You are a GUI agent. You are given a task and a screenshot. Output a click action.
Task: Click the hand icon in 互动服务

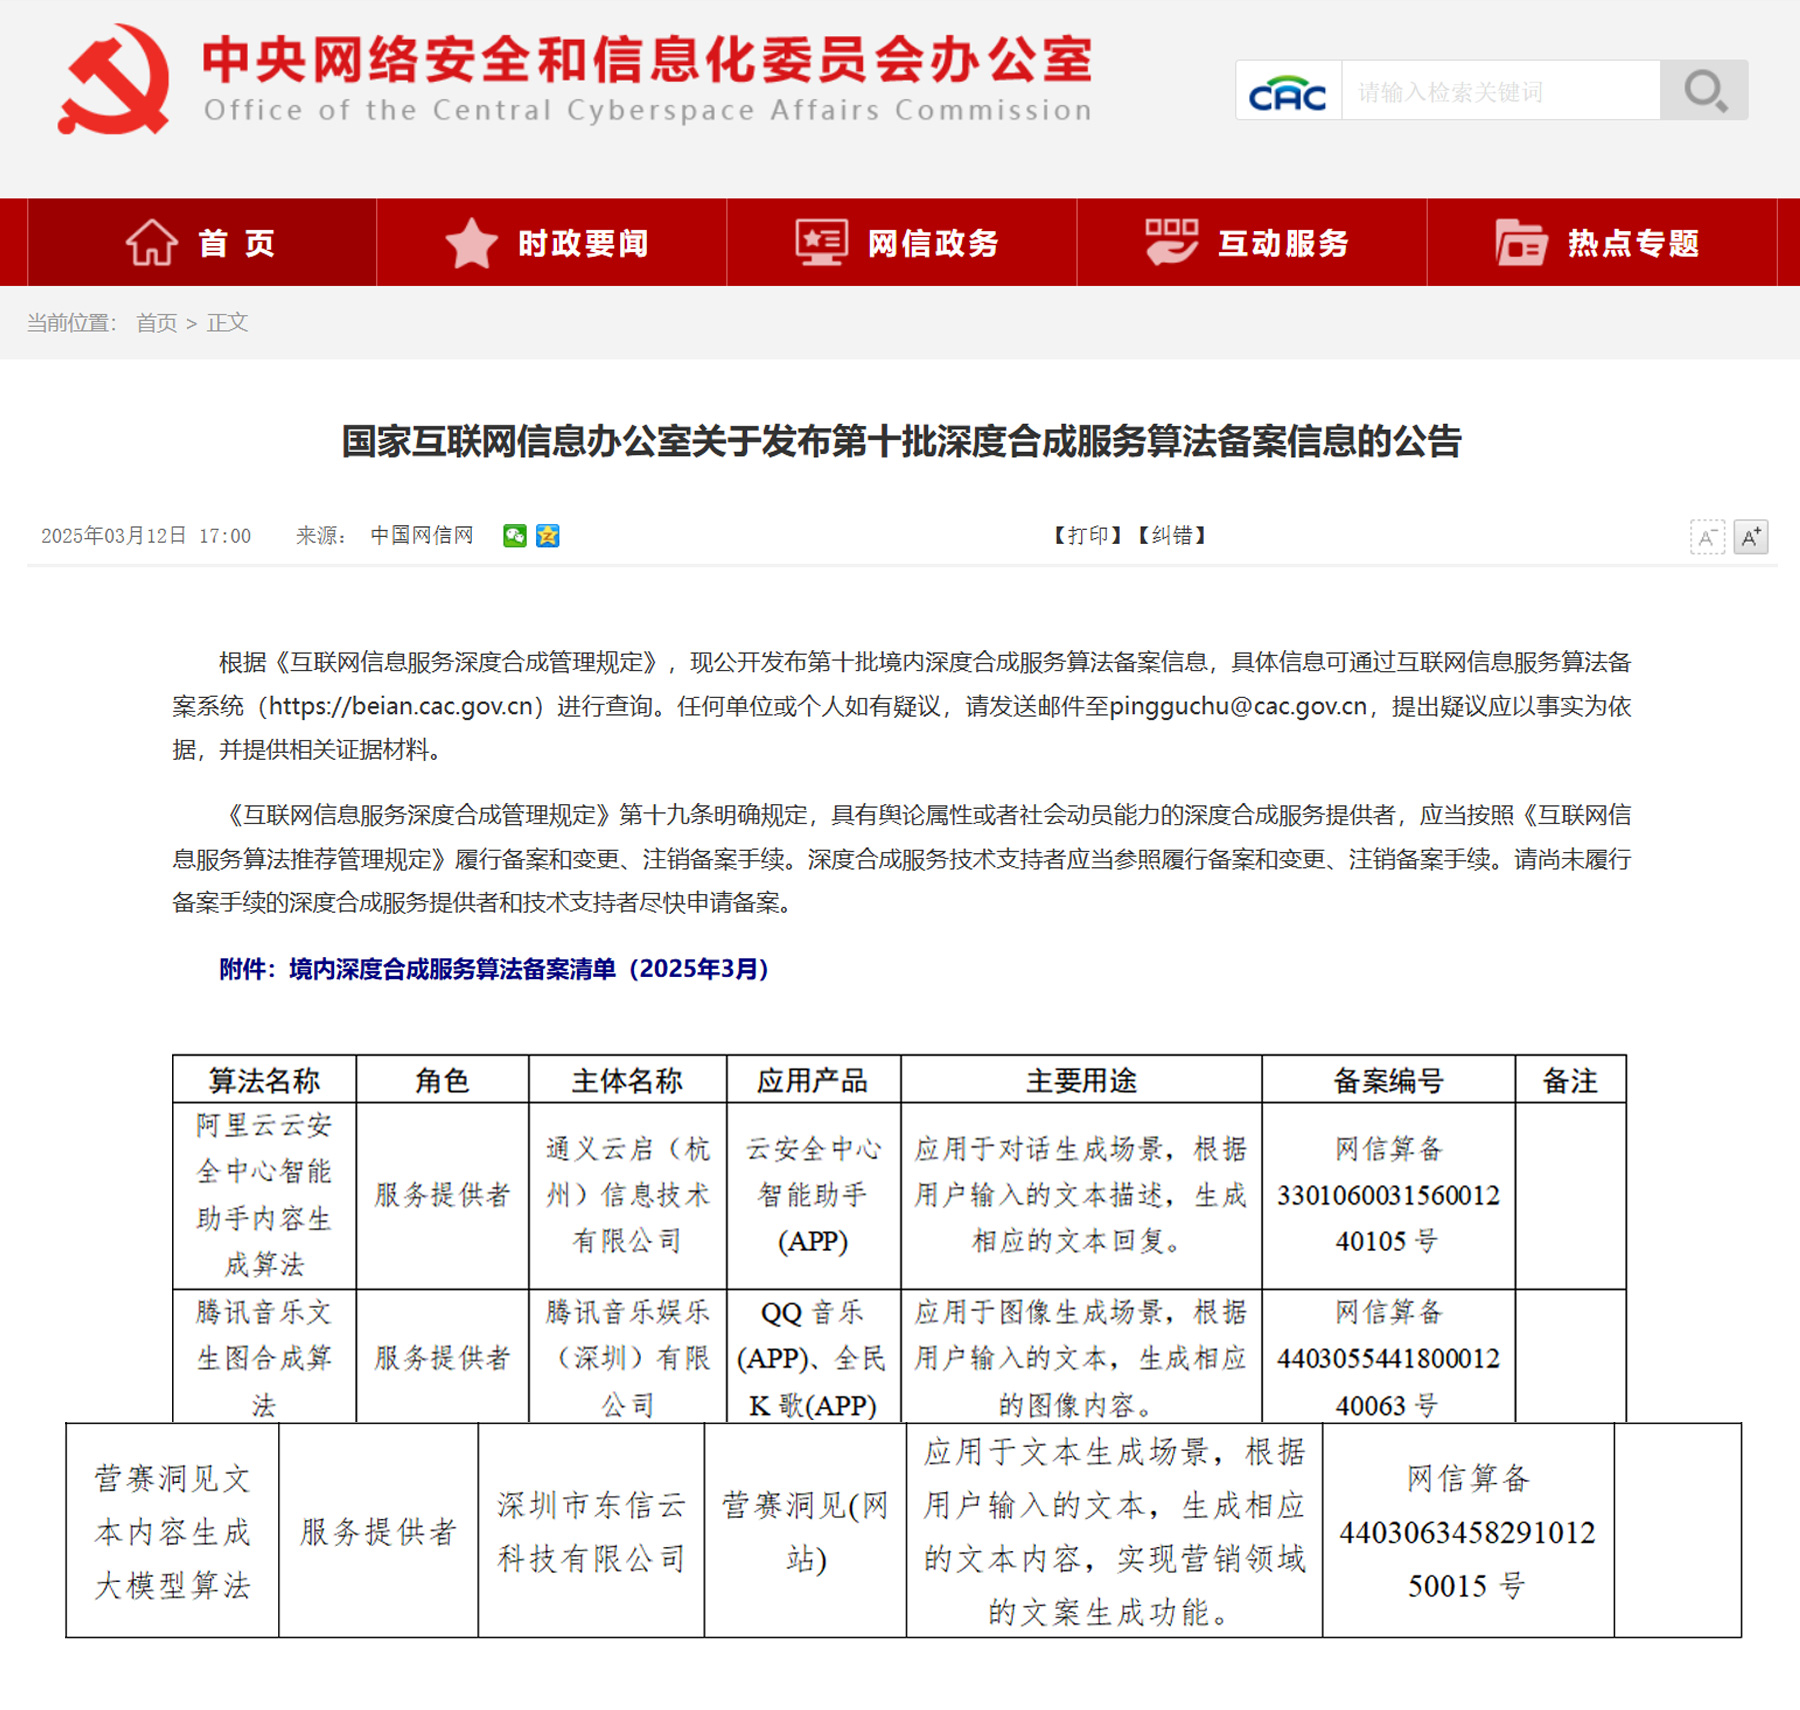(x=1171, y=243)
